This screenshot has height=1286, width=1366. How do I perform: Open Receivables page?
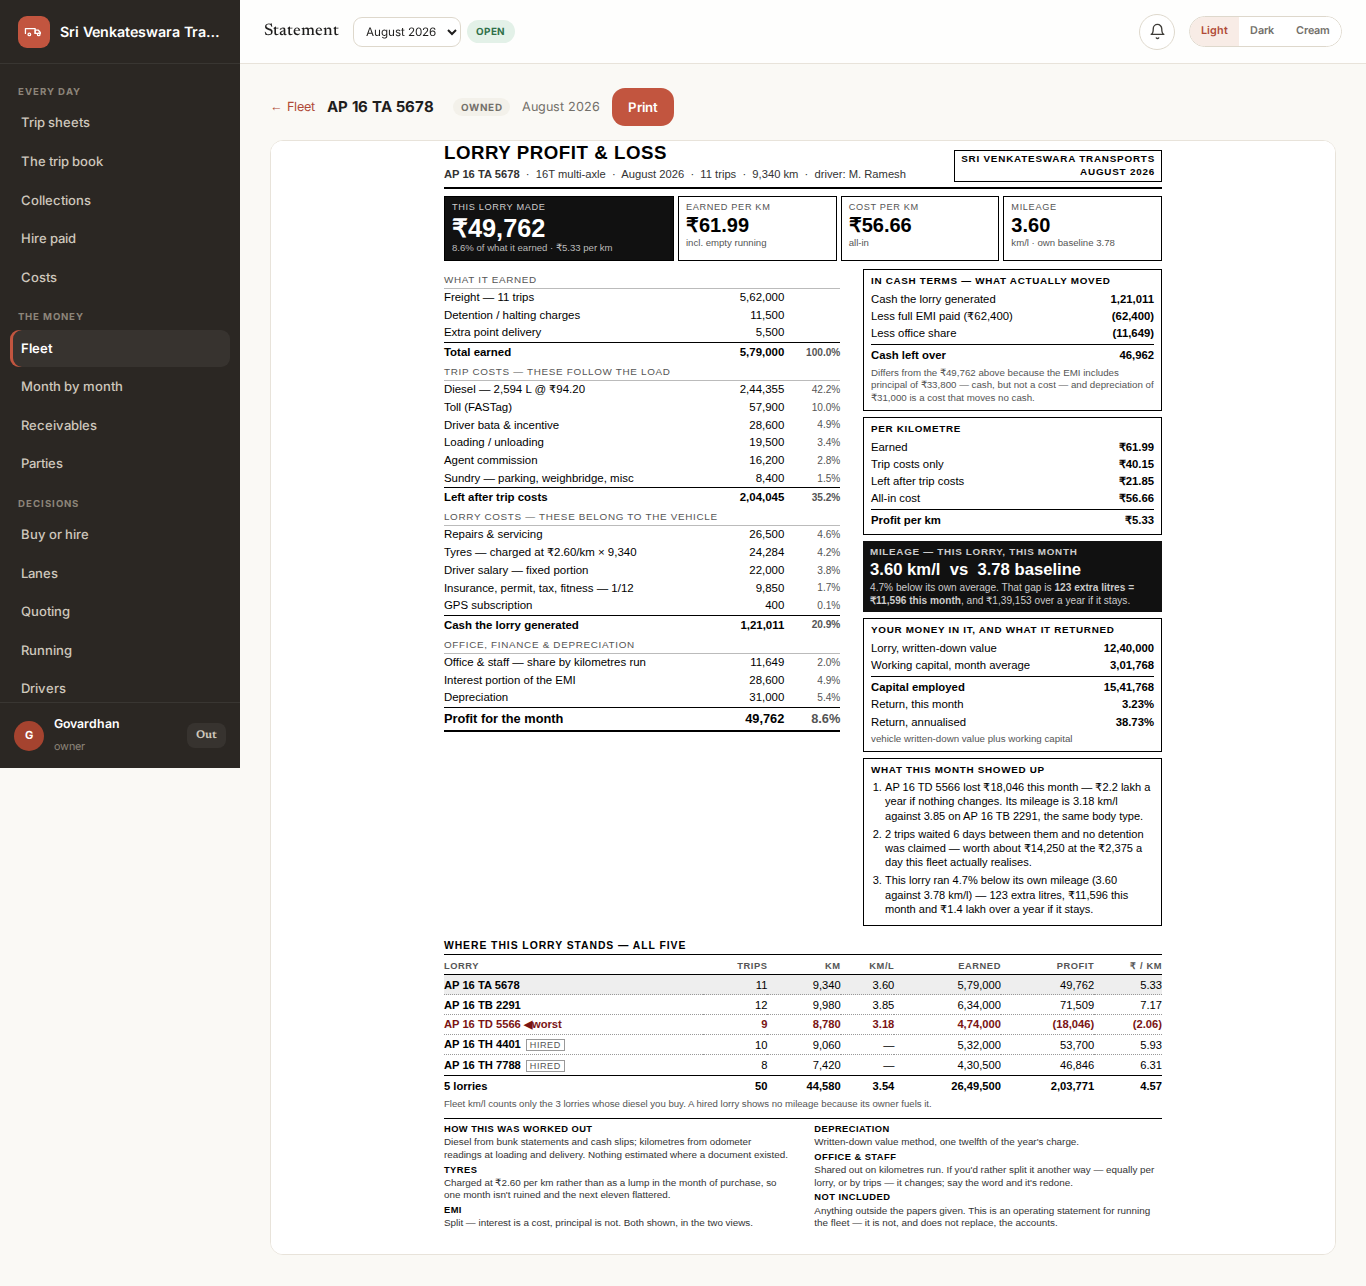point(120,426)
